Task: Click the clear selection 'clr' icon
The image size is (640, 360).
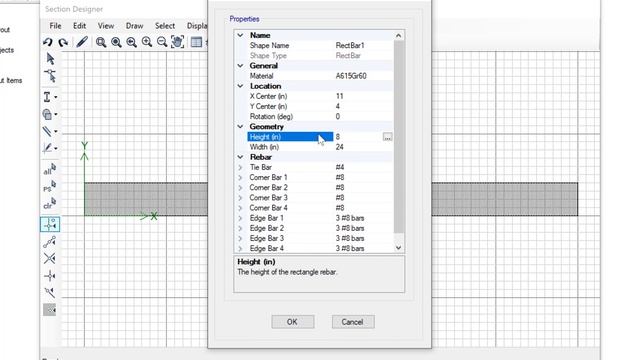Action: tap(49, 204)
